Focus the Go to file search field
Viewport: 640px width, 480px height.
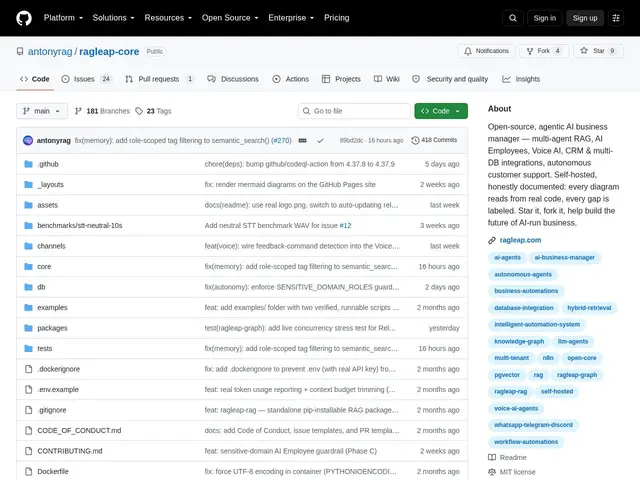click(354, 111)
